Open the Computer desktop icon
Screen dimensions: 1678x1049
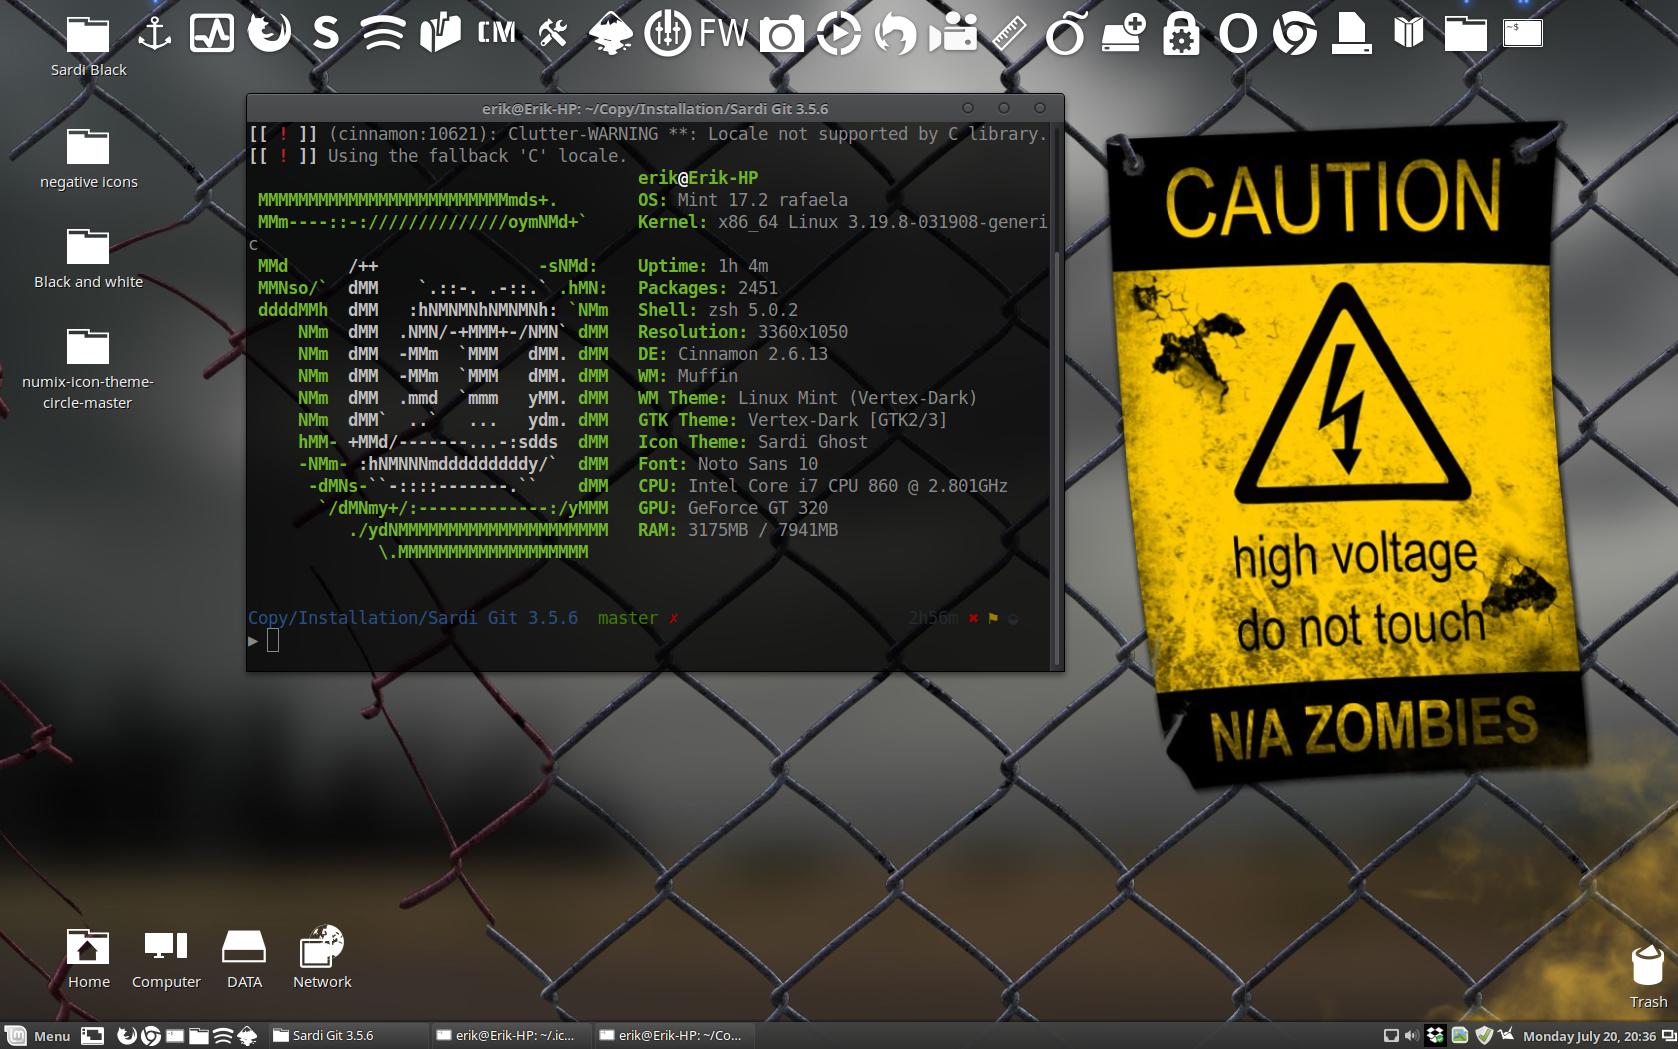(166, 959)
